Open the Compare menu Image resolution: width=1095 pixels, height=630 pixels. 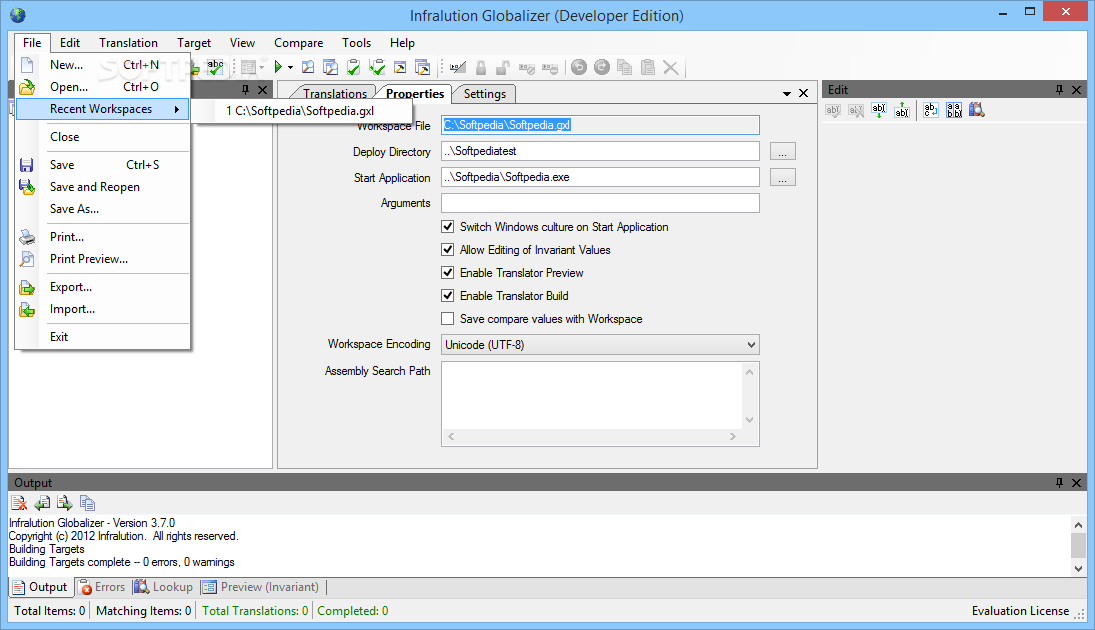click(x=298, y=43)
